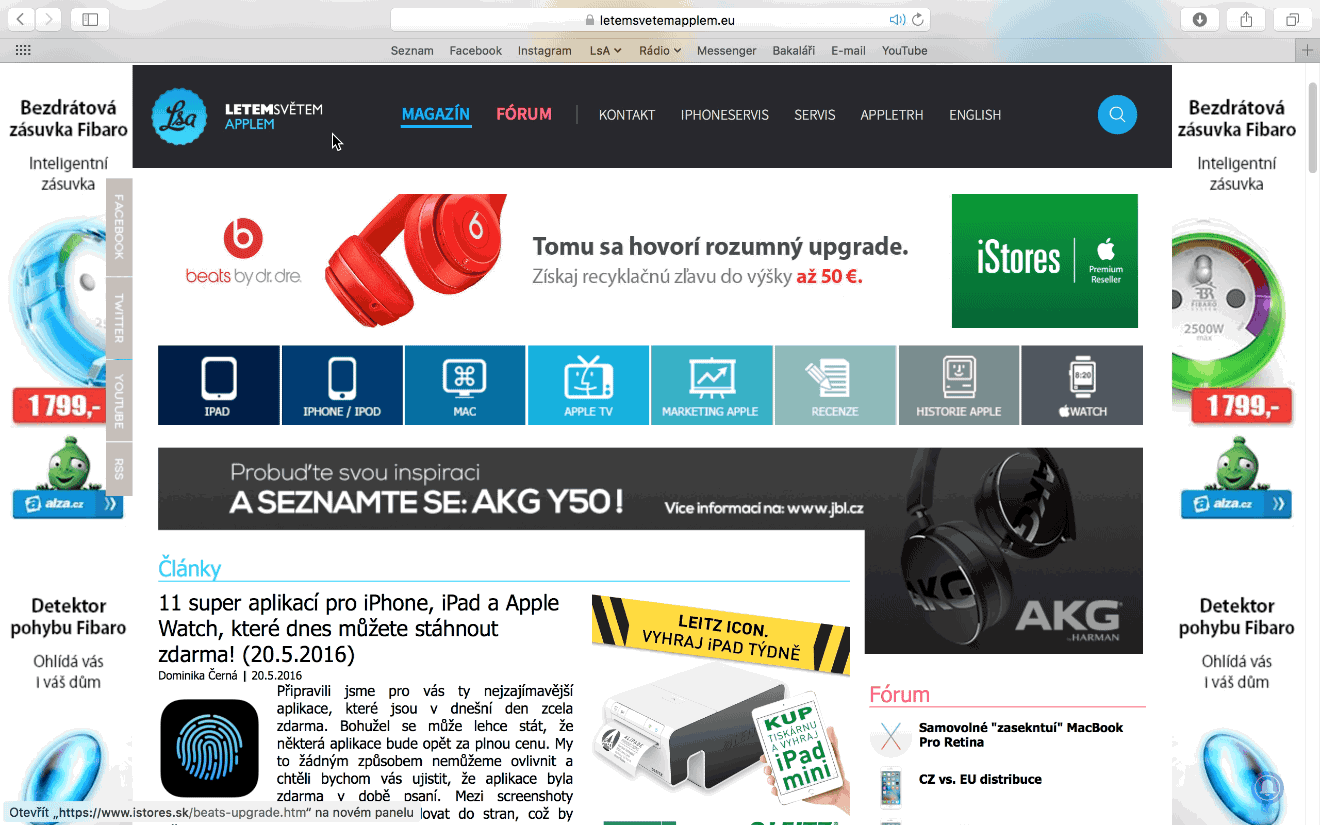Open the E-mail bookmark
This screenshot has width=1320, height=825.
pos(848,50)
